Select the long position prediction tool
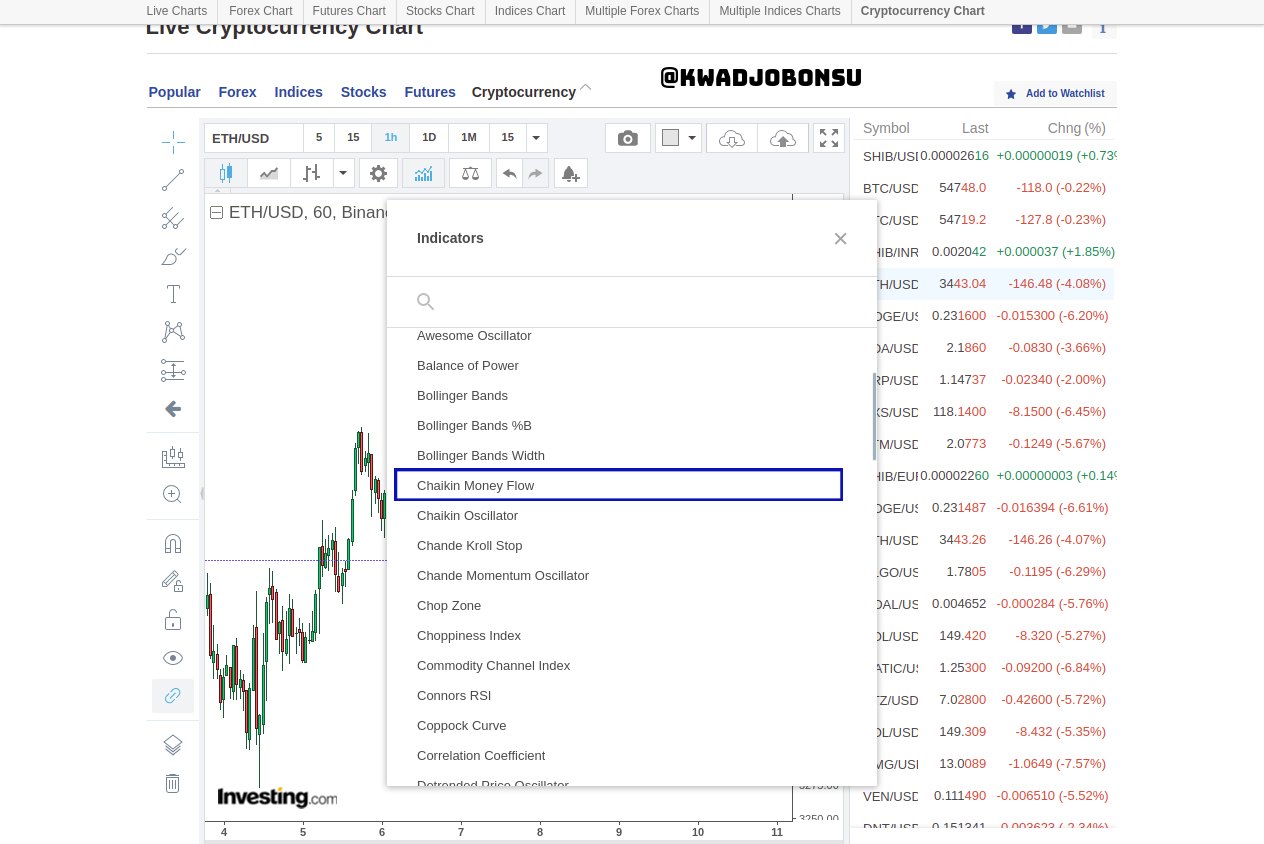Viewport: 1264px width, 844px height. [173, 370]
